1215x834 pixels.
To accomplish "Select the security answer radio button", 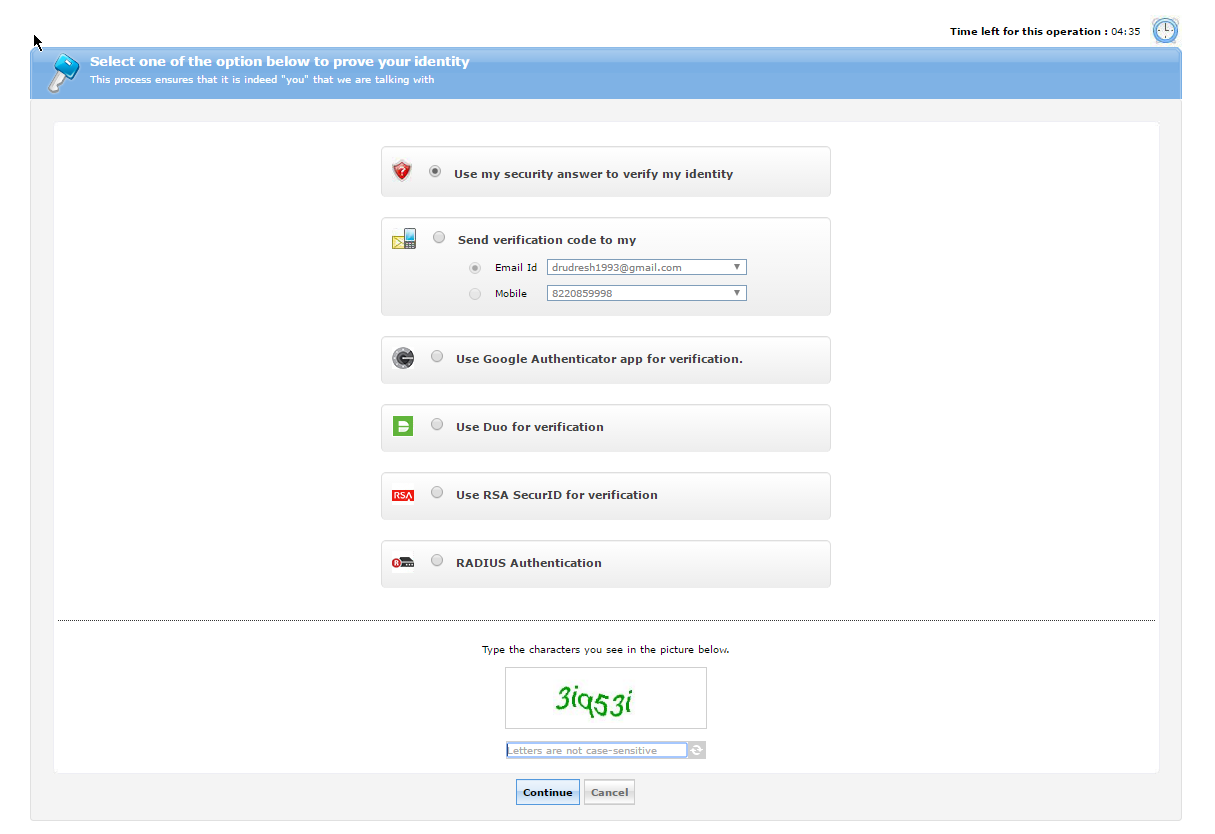I will [x=435, y=172].
